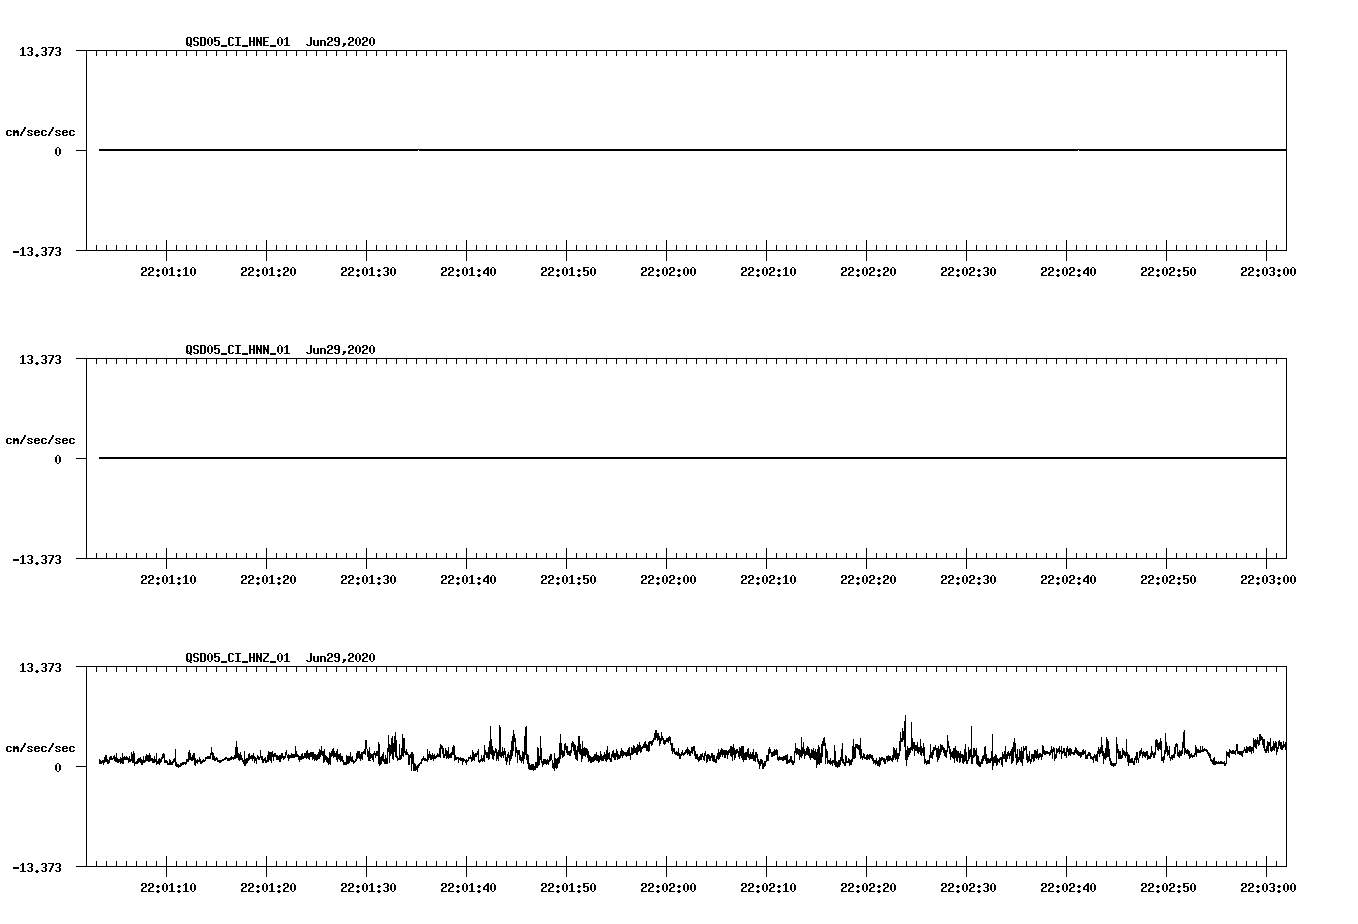
Task: Click the QSD05_CI_HNE_01 plot title
Action: [238, 42]
